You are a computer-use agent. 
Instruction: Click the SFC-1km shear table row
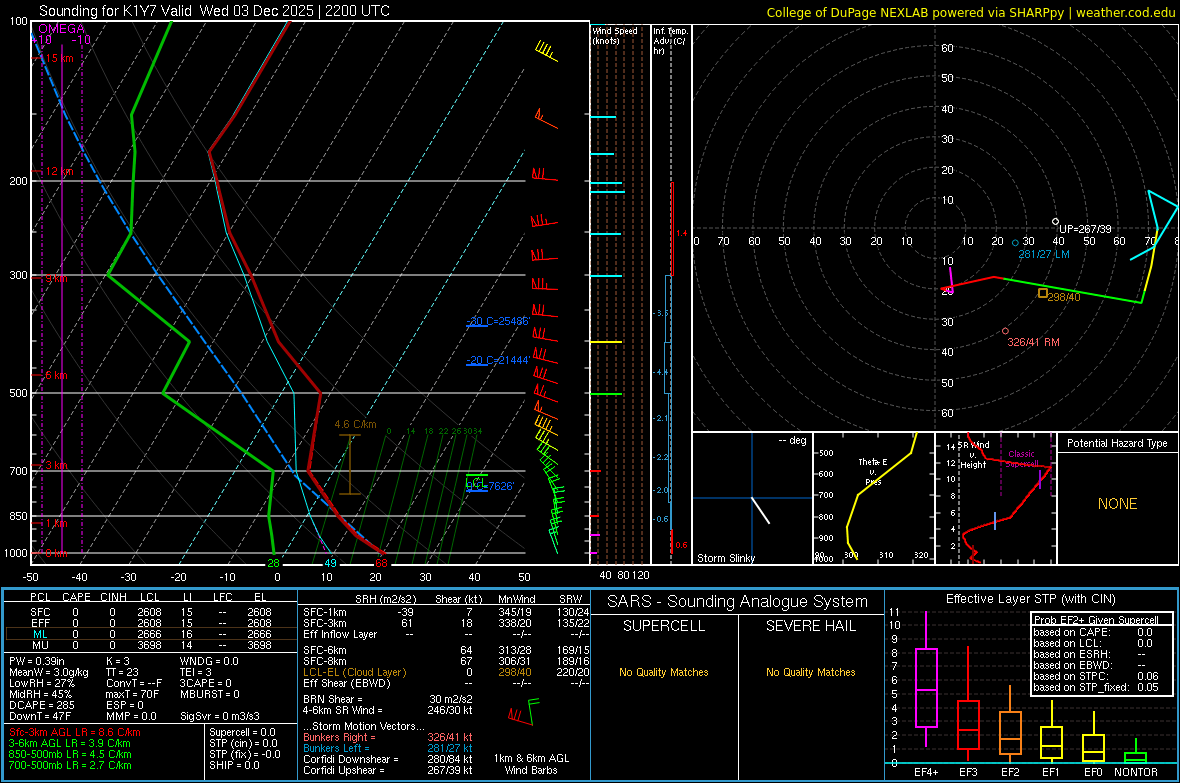446,612
